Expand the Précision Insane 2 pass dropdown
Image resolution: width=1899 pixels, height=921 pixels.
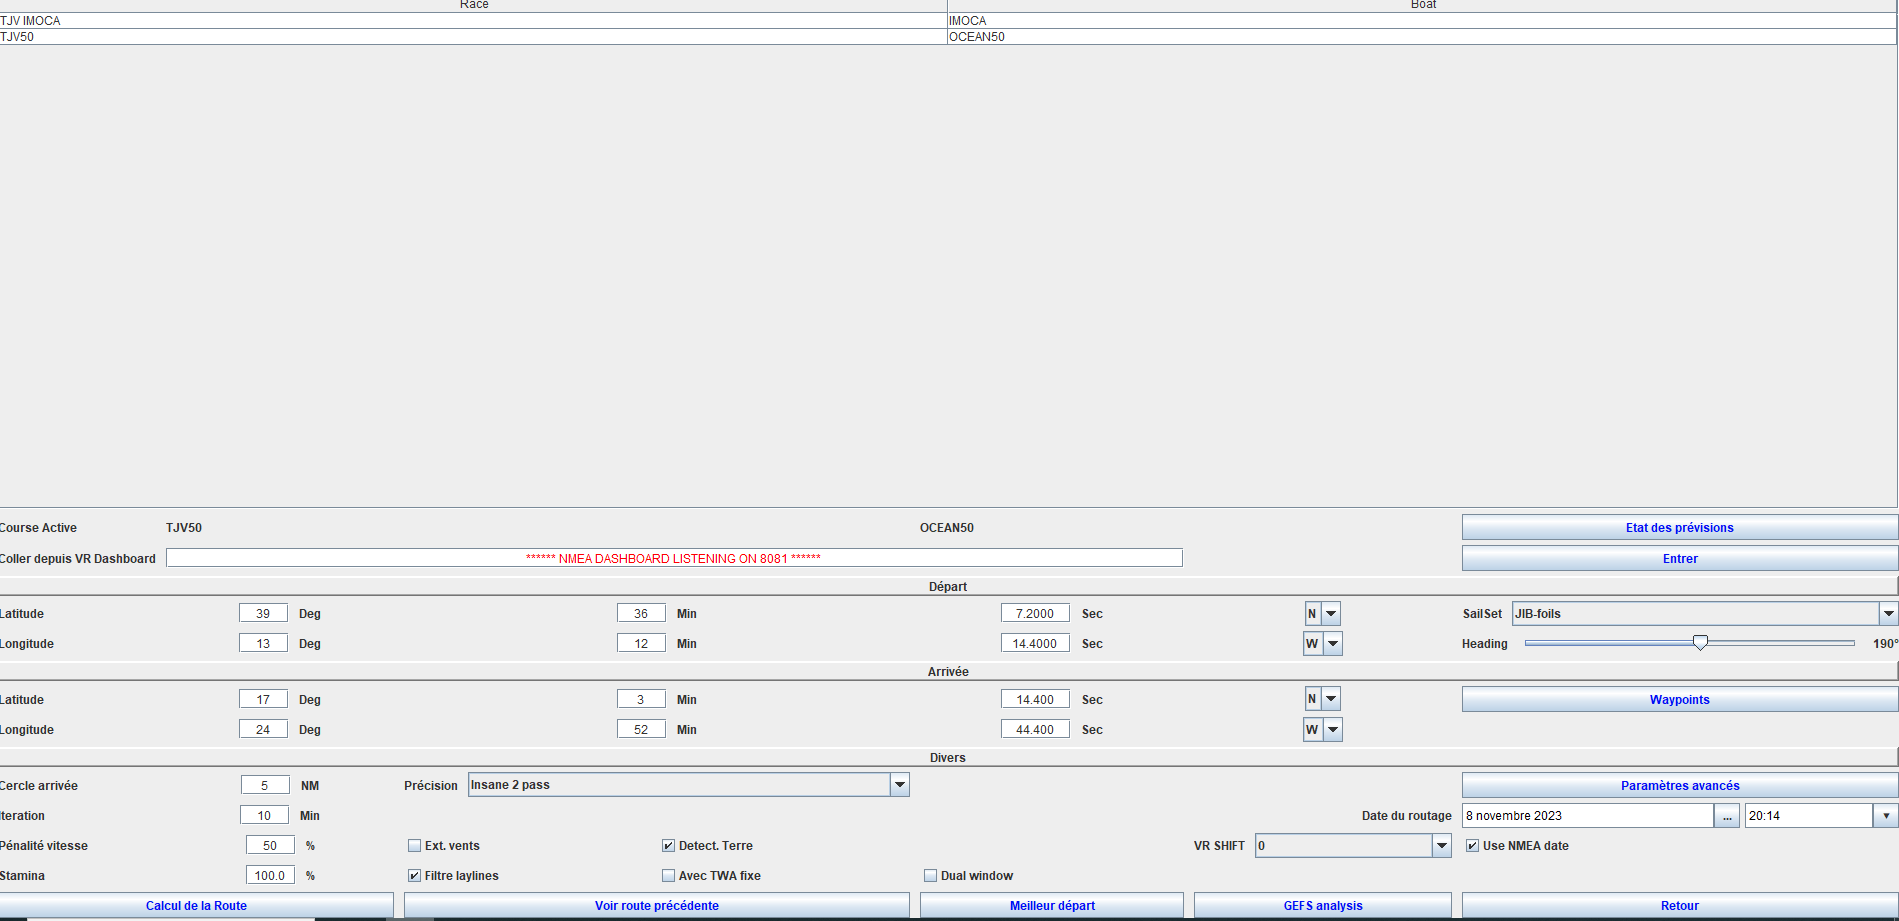point(900,785)
